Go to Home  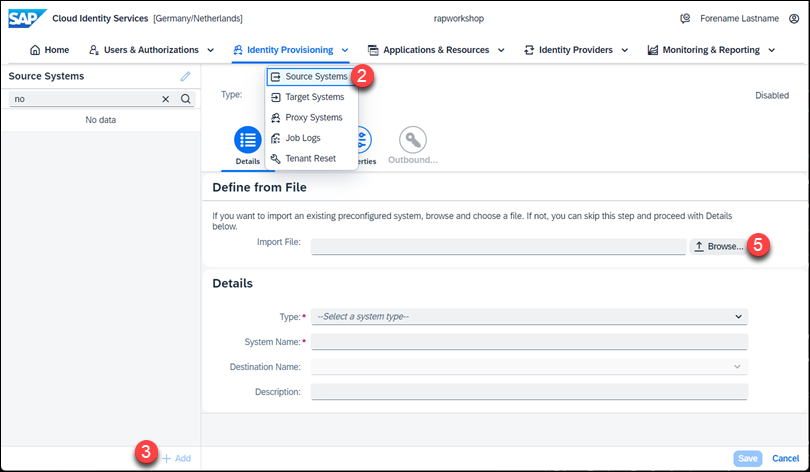[x=50, y=50]
